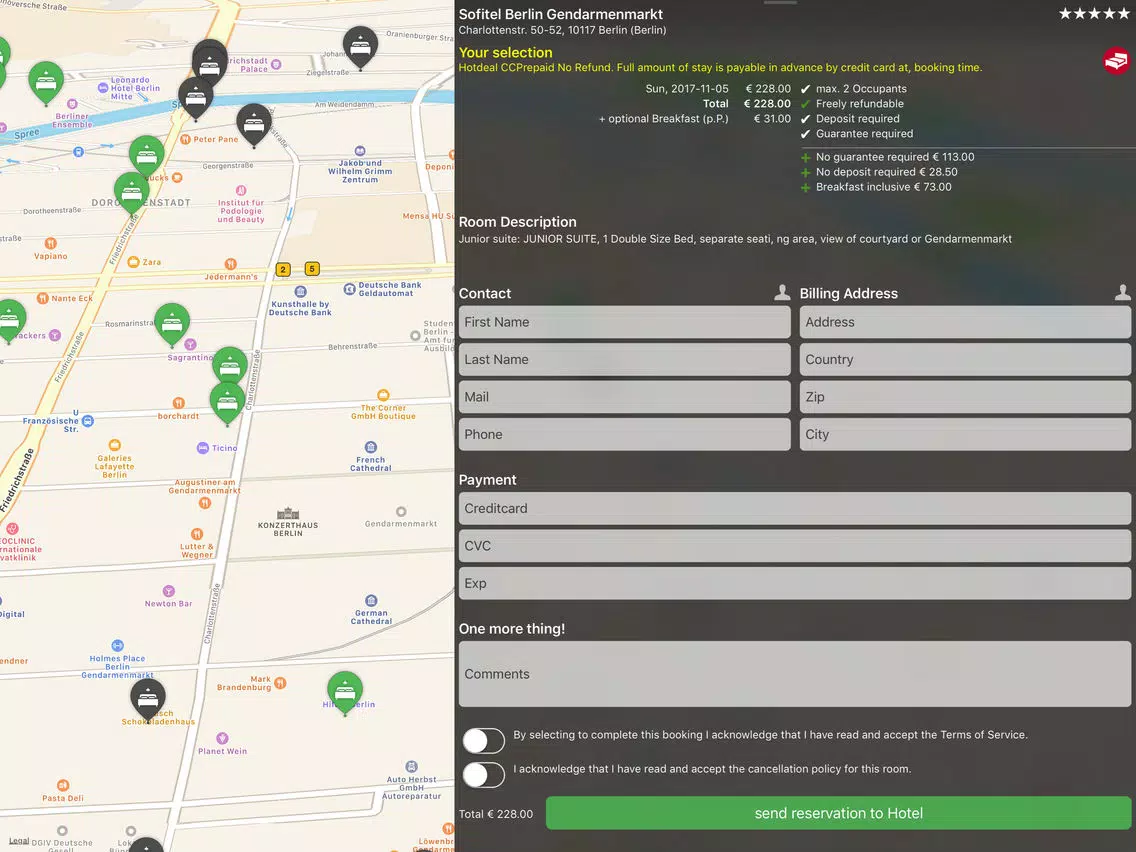The height and width of the screenshot is (852, 1136).
Task: Select the green Hilton Berlin hotel pin
Action: point(345,692)
